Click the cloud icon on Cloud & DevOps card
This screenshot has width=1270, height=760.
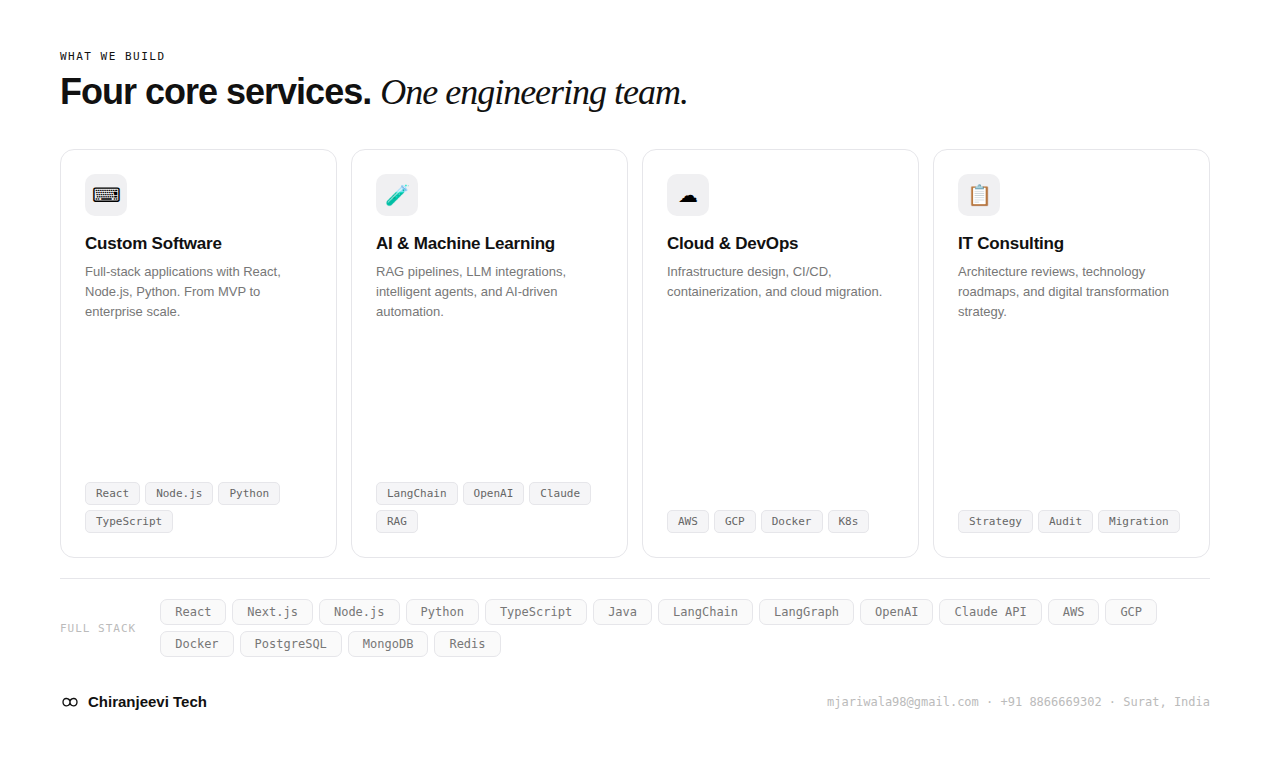tap(688, 195)
